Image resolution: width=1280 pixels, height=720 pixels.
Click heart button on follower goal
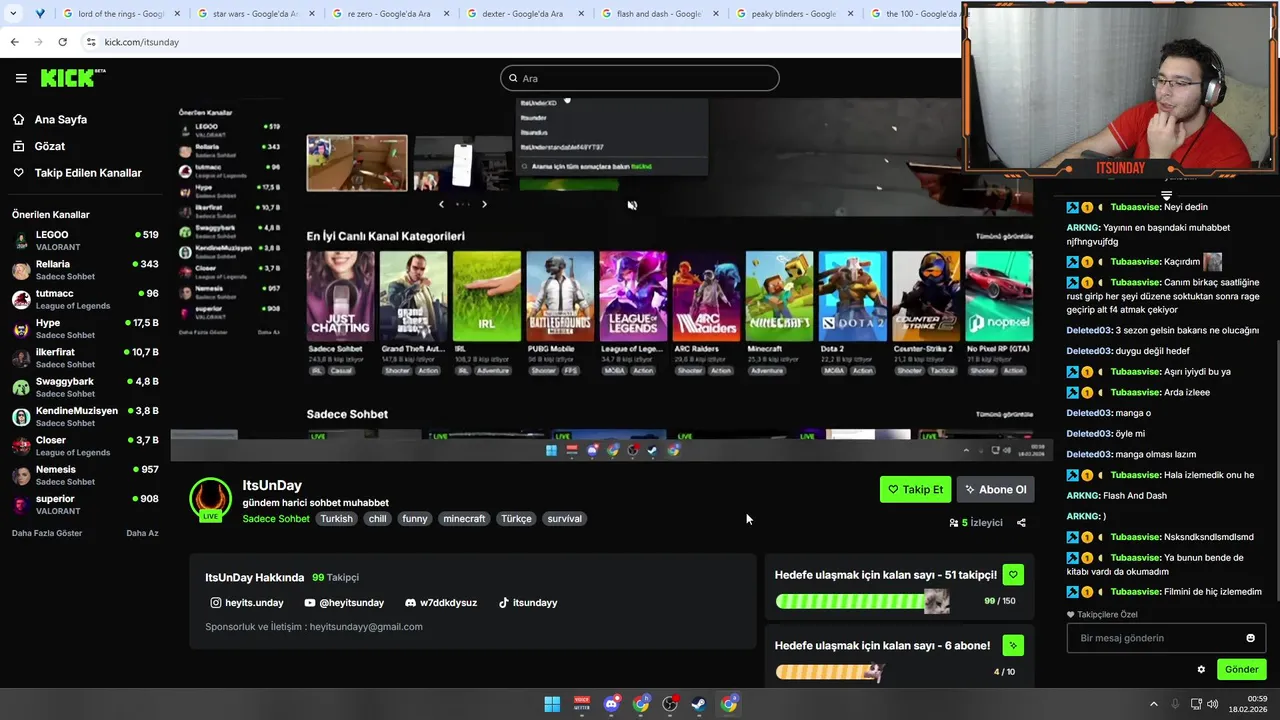[x=1013, y=575]
